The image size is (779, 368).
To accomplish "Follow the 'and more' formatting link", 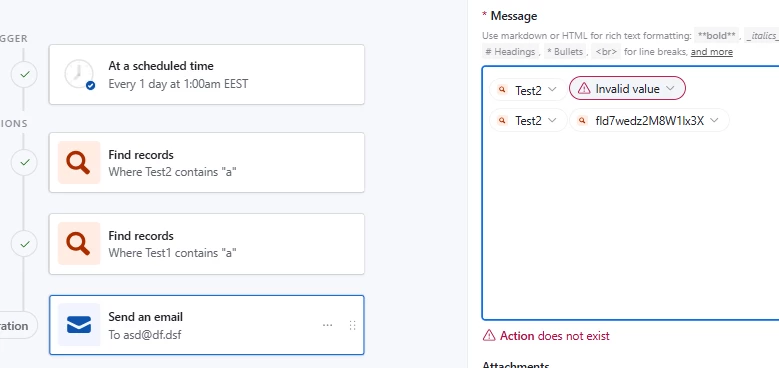I will pos(711,52).
